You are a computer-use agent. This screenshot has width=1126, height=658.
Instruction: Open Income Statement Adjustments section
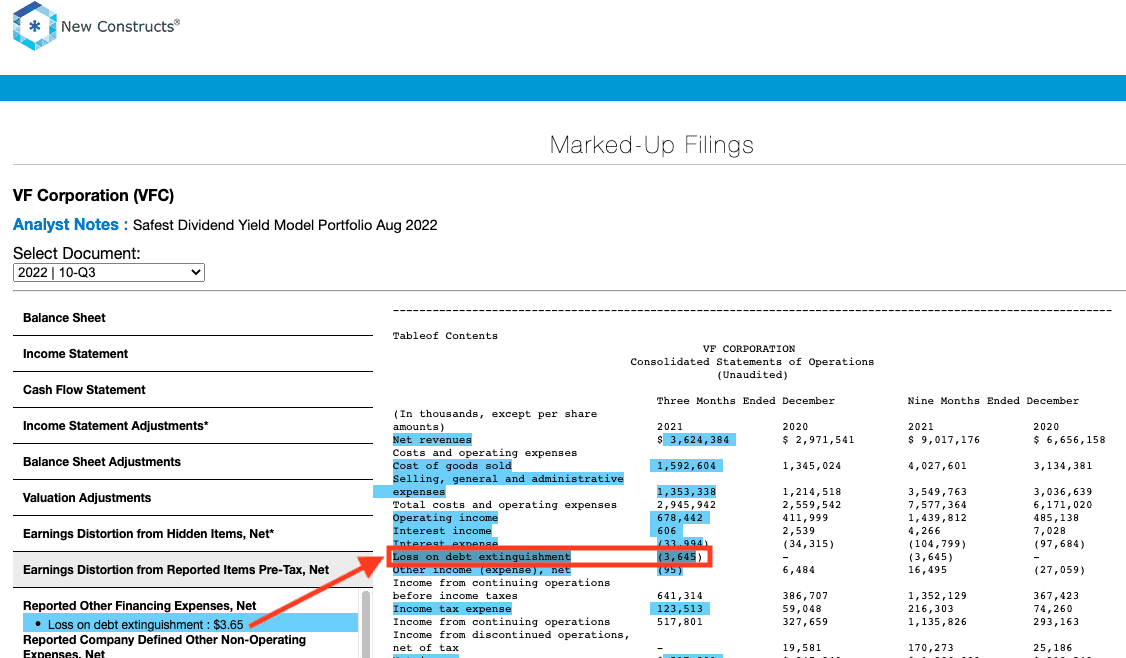192,425
